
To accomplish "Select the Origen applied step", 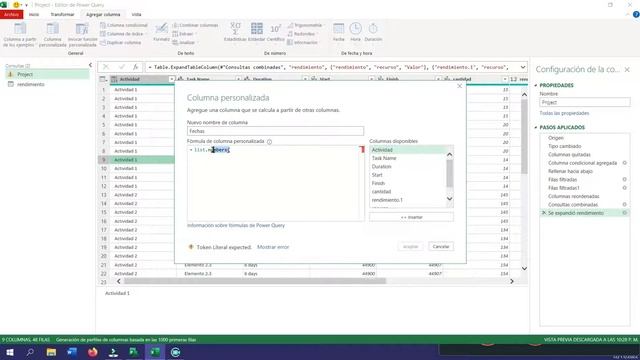I will [x=556, y=138].
